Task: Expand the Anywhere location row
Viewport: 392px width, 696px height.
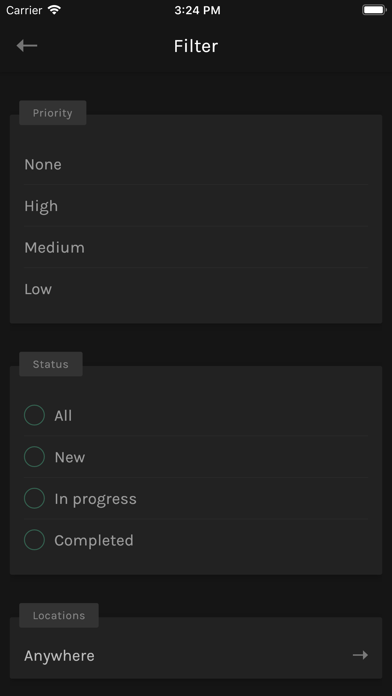Action: [x=196, y=655]
